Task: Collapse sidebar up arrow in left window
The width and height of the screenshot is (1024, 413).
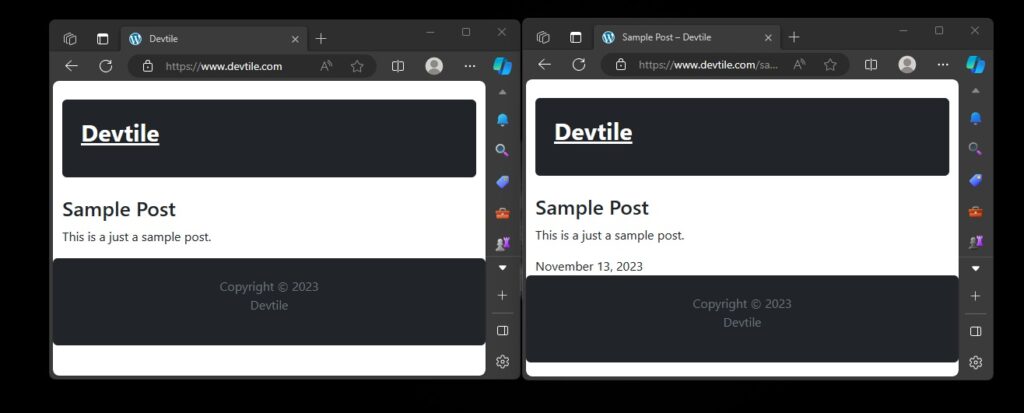Action: pos(502,93)
